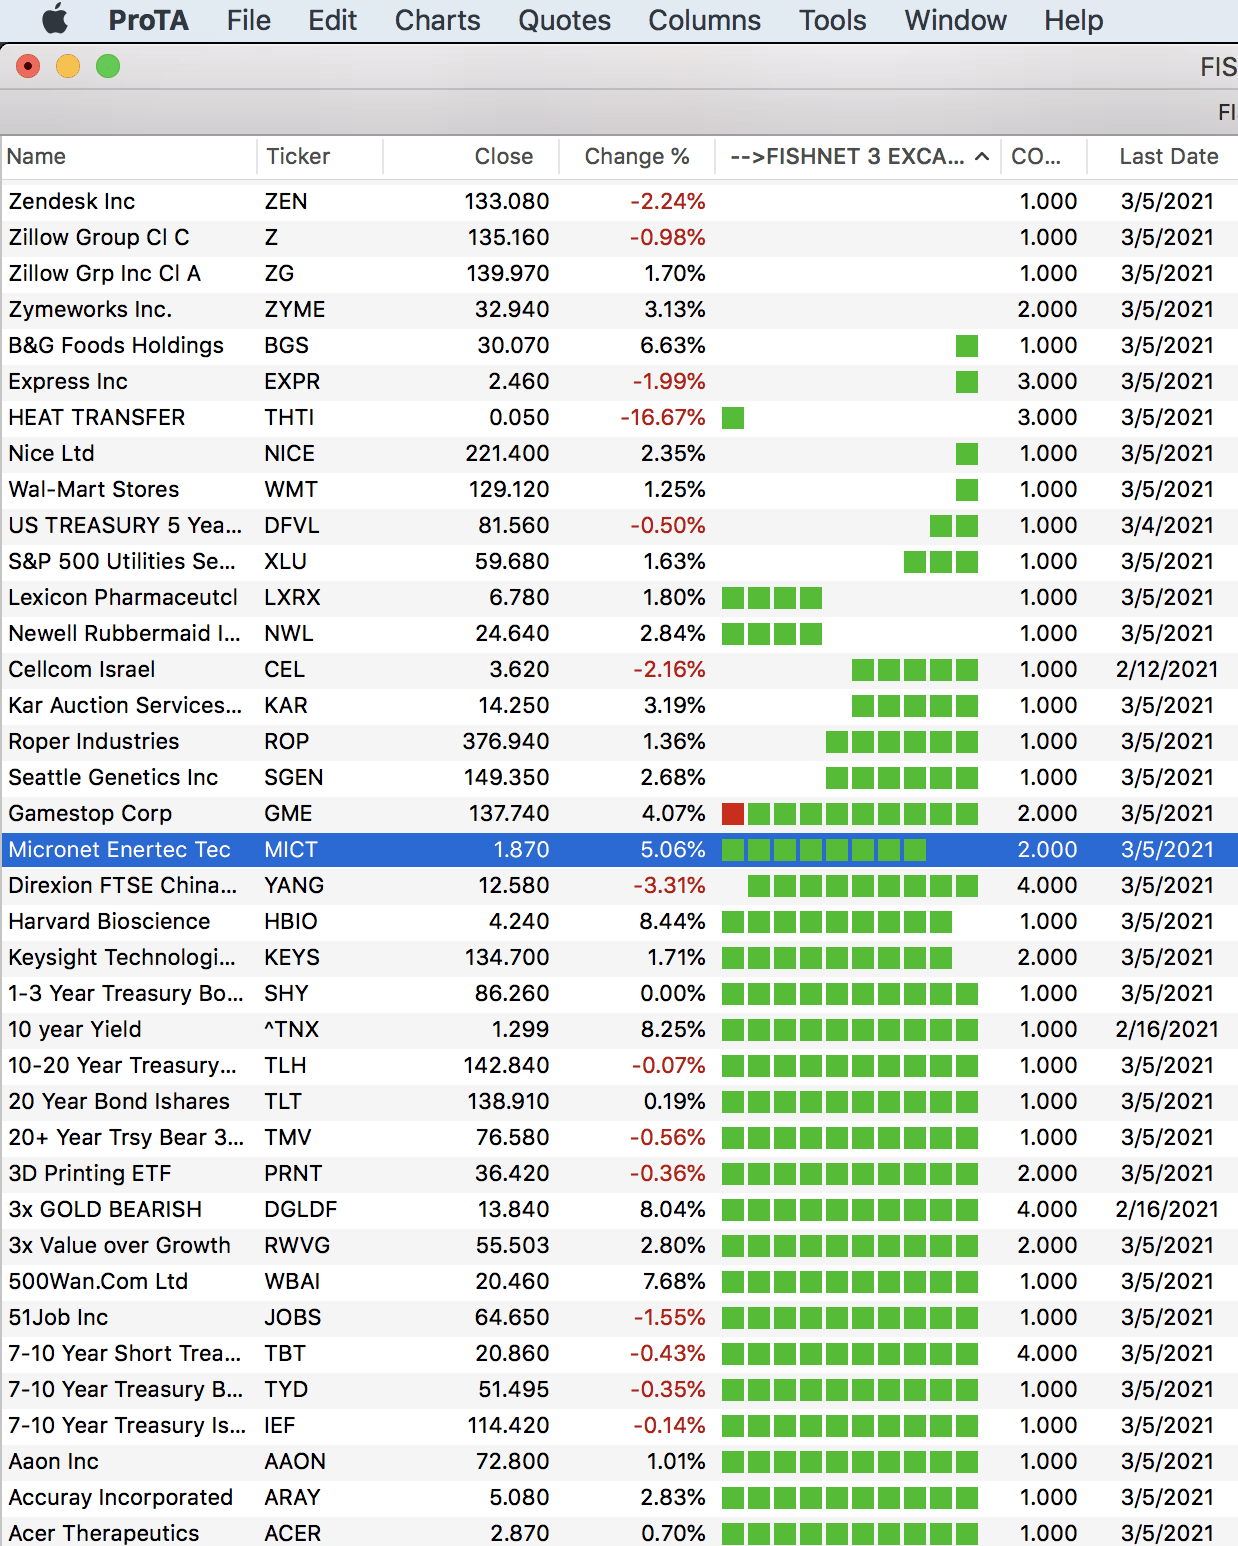Sort by the Last Date column header
This screenshot has height=1546, width=1238.
pos(1169,156)
